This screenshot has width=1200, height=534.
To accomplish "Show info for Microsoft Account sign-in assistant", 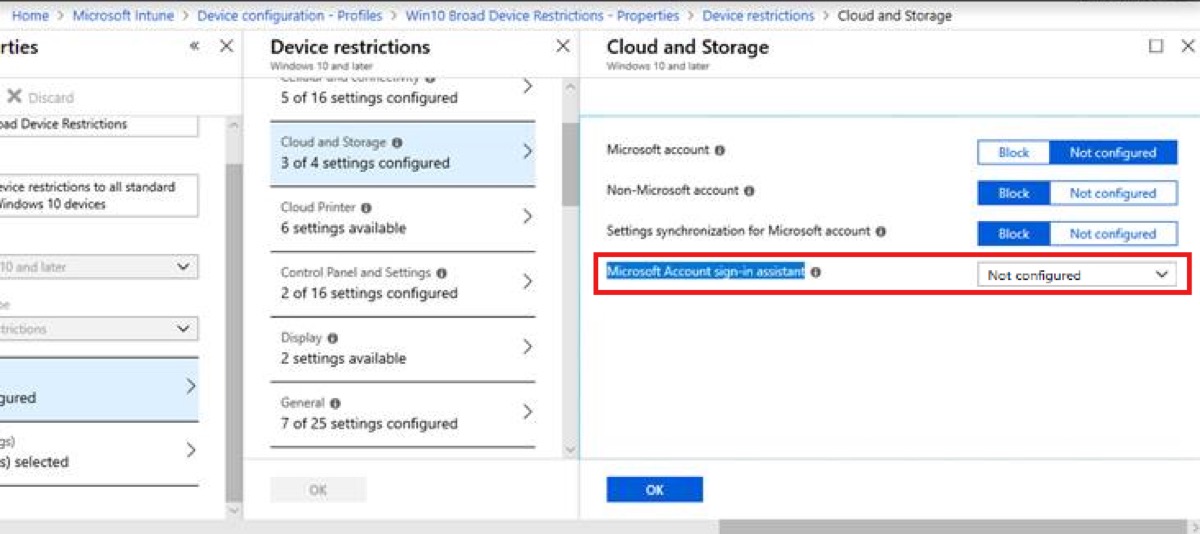I will (x=815, y=271).
